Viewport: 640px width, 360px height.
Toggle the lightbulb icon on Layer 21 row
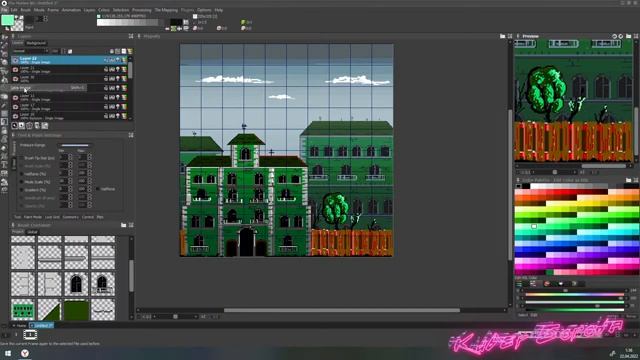click(x=118, y=69)
